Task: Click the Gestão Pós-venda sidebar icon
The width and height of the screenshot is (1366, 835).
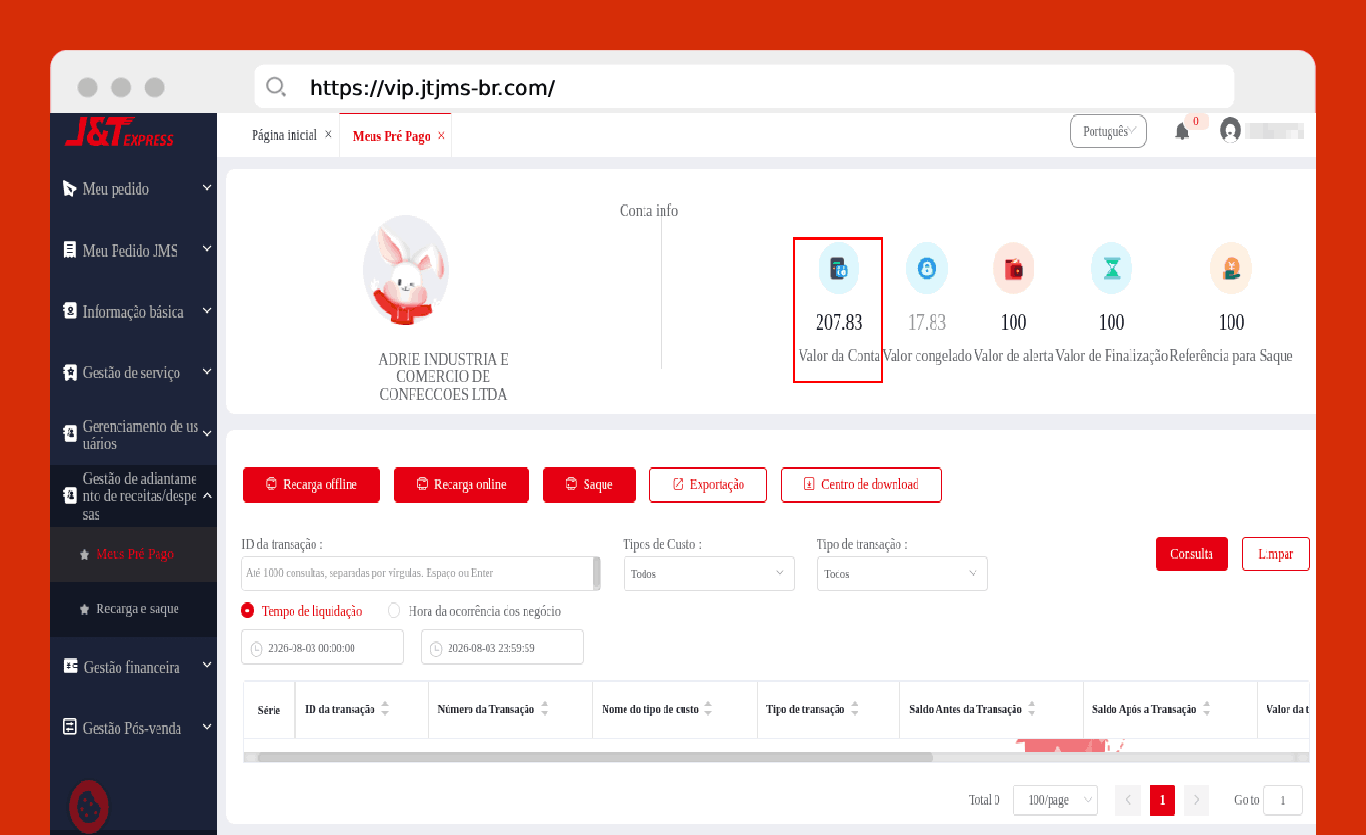Action: (x=69, y=727)
